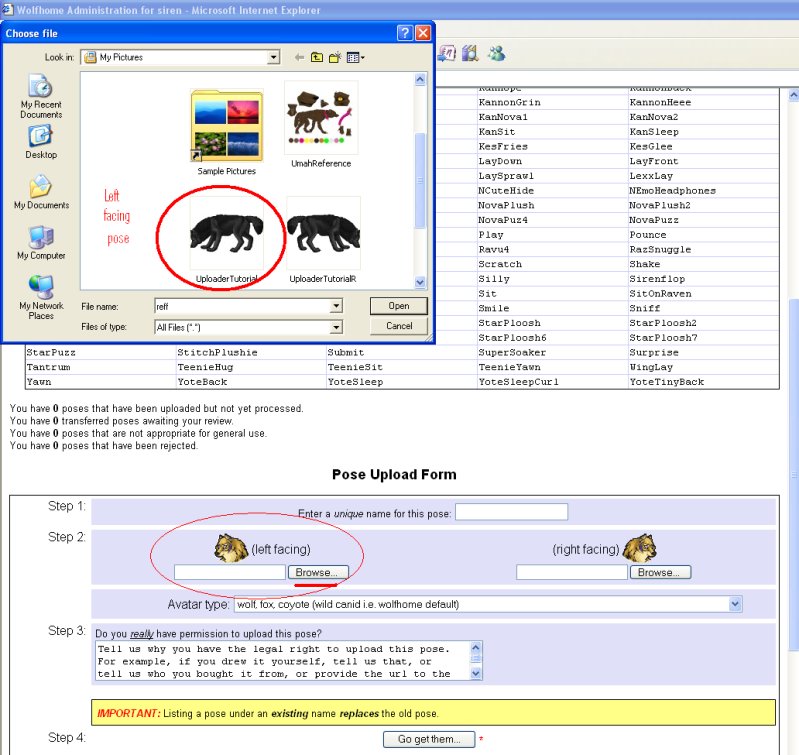799x755 pixels.
Task: Expand the Look in dropdown
Action: (273, 58)
